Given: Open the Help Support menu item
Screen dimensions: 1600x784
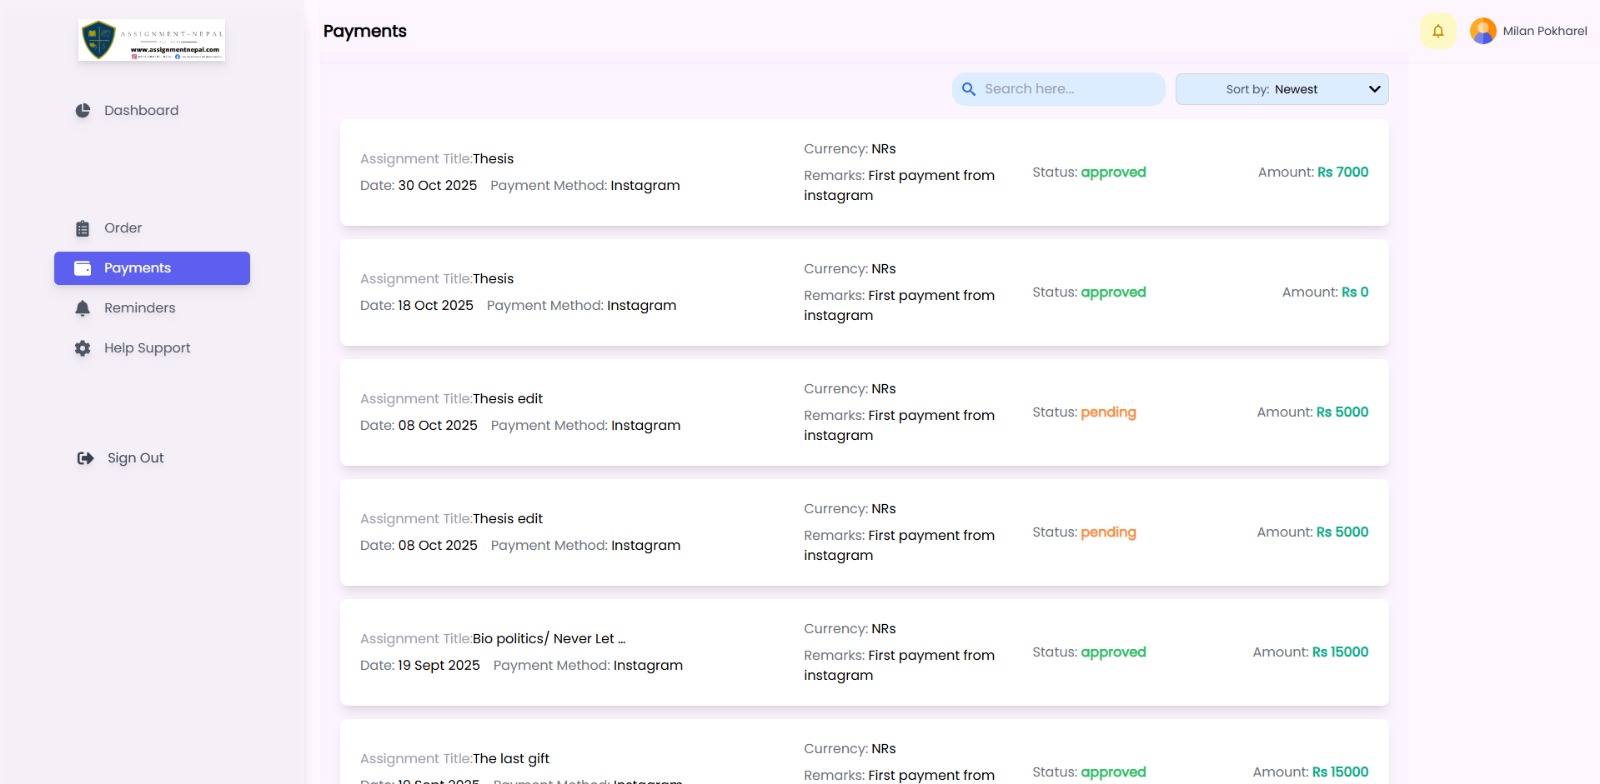Looking at the screenshot, I should (x=152, y=348).
